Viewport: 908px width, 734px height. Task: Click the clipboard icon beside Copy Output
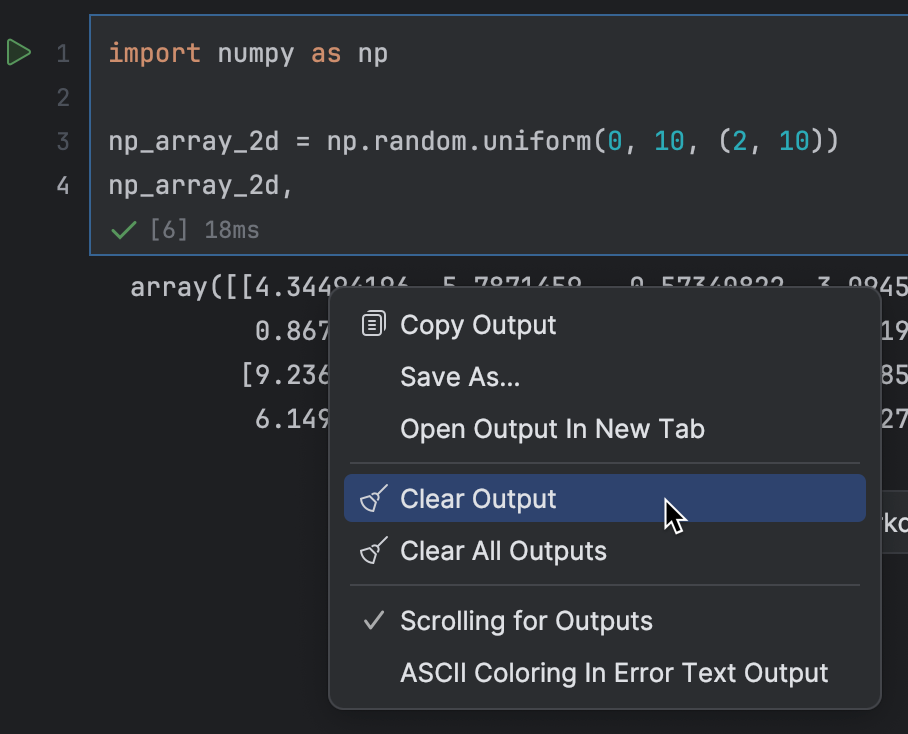click(373, 323)
